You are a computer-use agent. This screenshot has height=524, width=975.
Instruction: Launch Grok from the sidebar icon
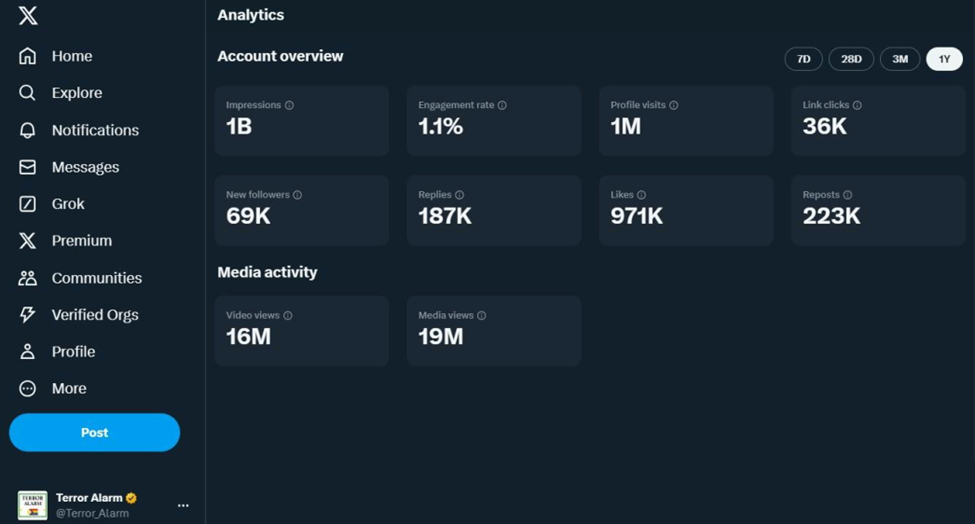pos(28,204)
